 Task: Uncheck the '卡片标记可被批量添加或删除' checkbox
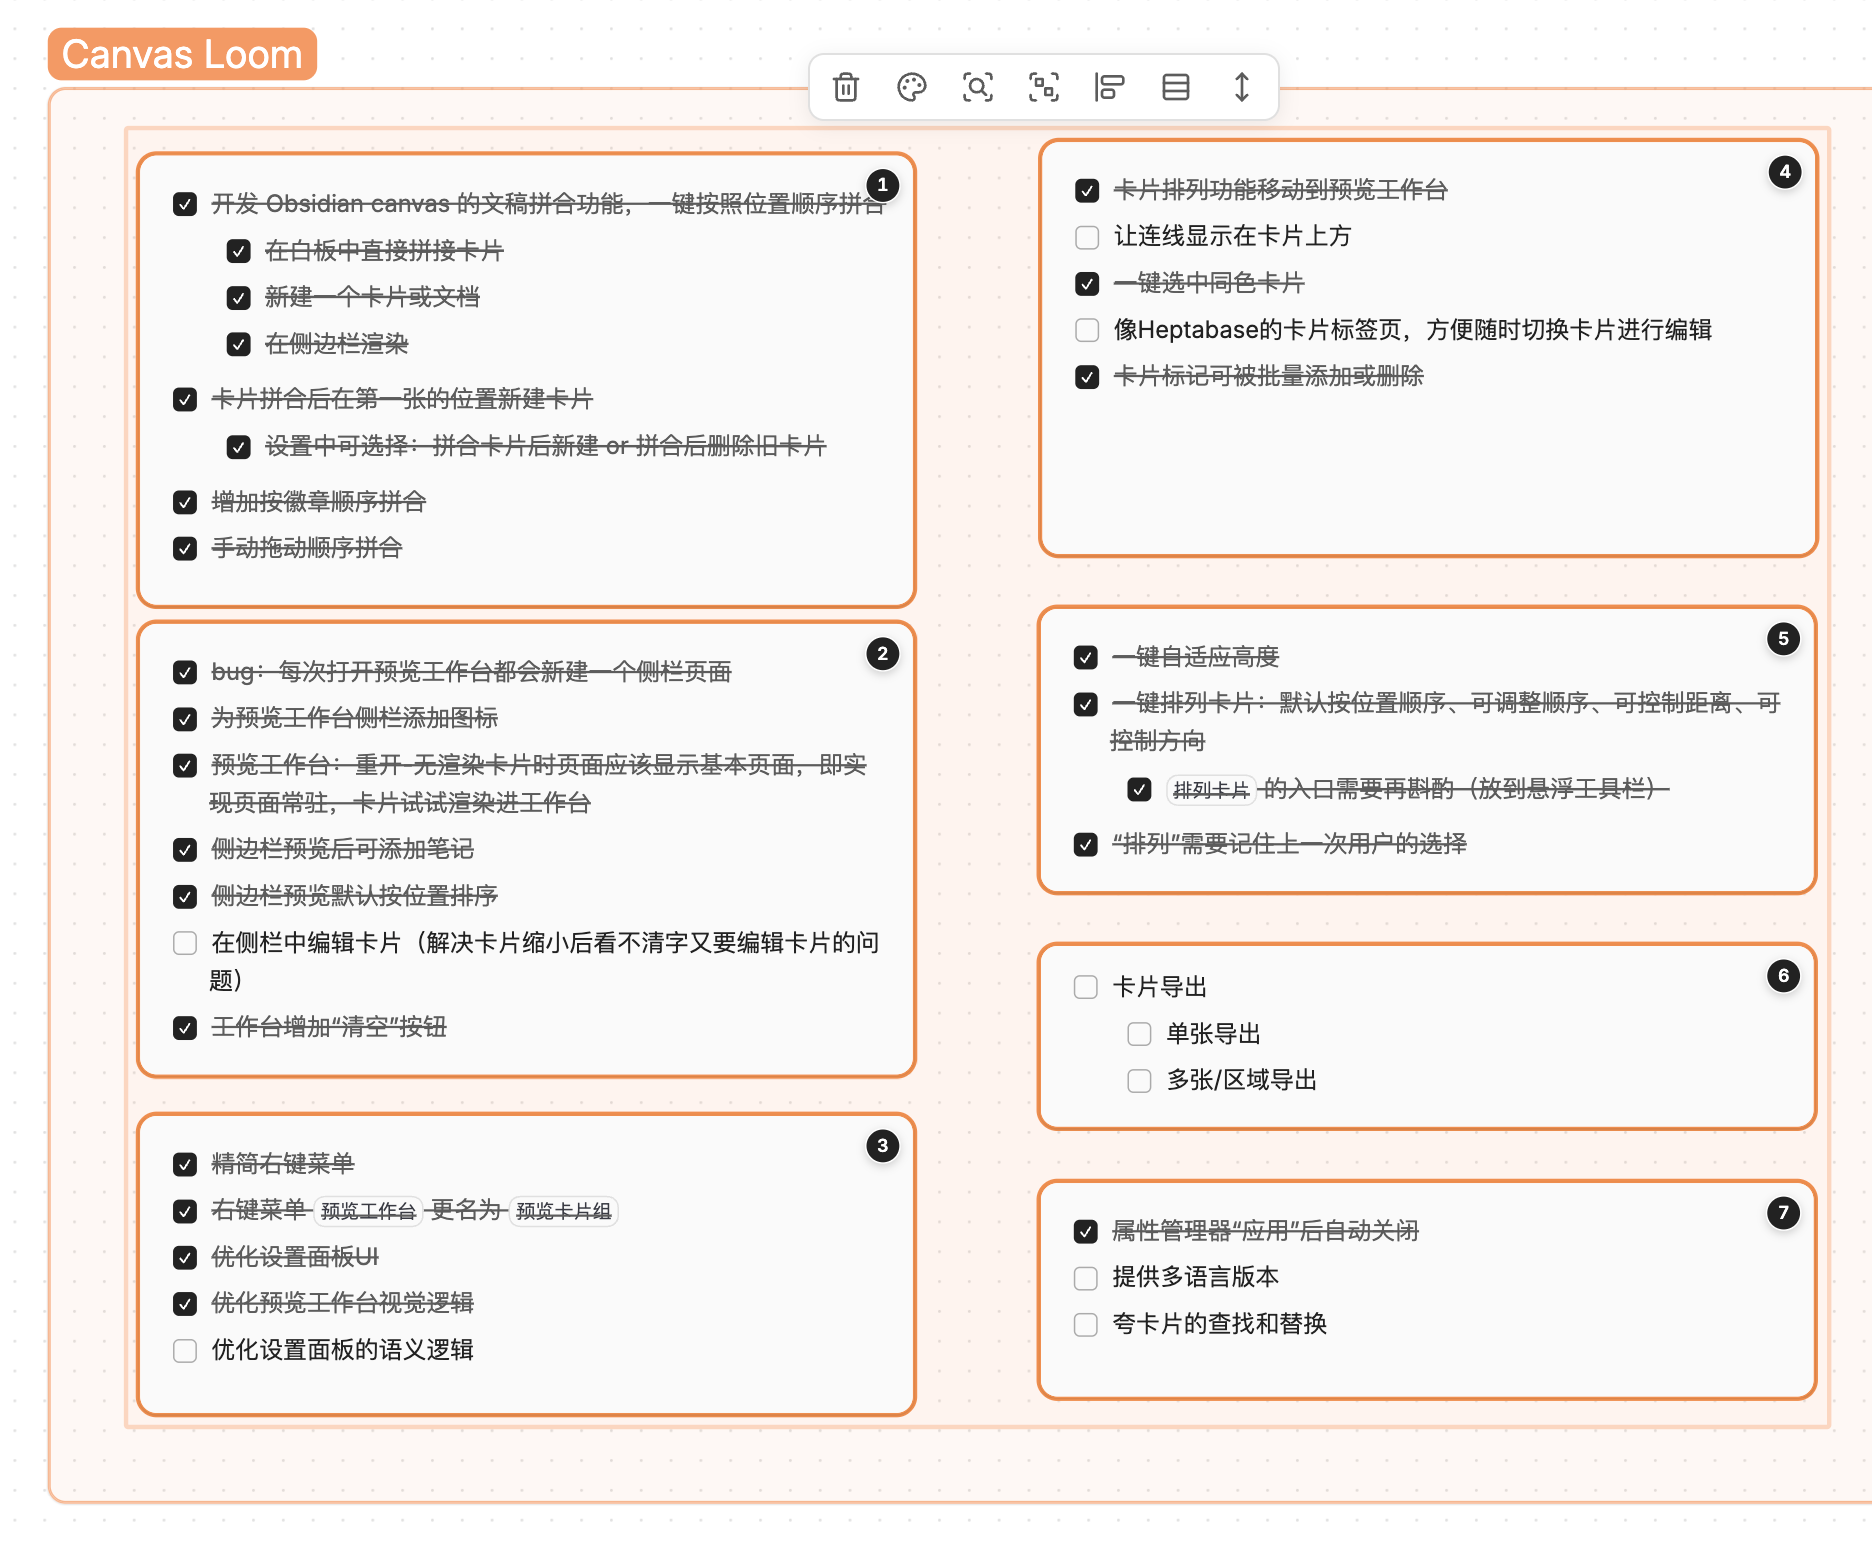pos(1087,377)
